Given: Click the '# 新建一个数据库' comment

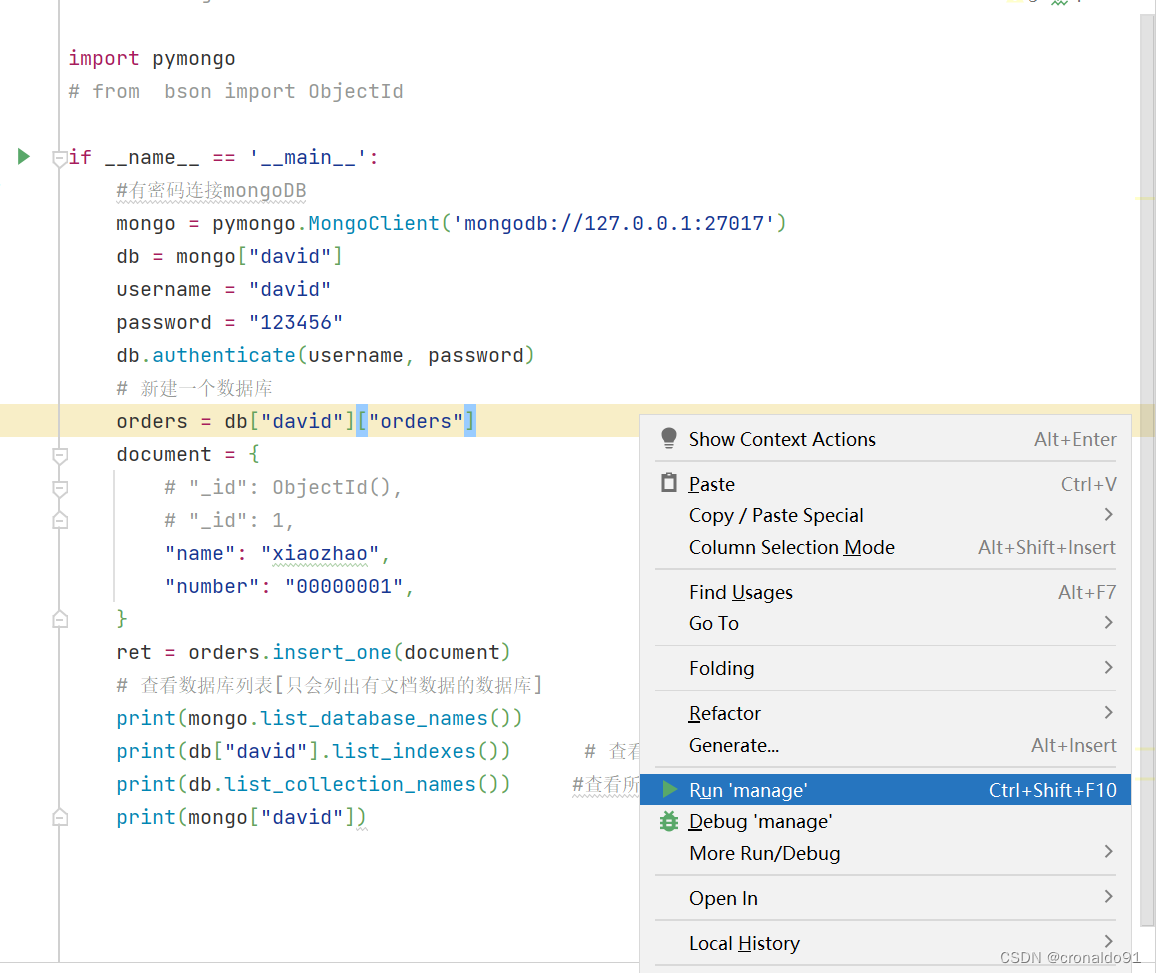Looking at the screenshot, I should tap(195, 388).
